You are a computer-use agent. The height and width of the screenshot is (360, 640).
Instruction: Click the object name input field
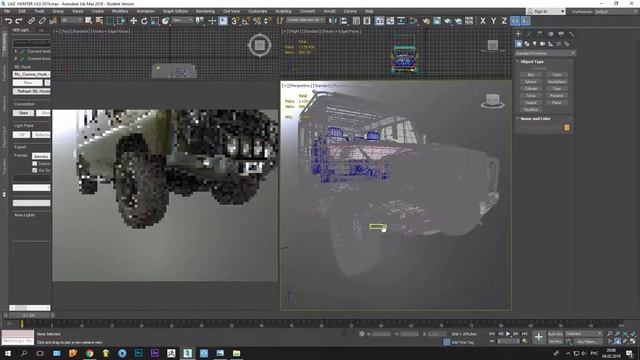coord(540,128)
